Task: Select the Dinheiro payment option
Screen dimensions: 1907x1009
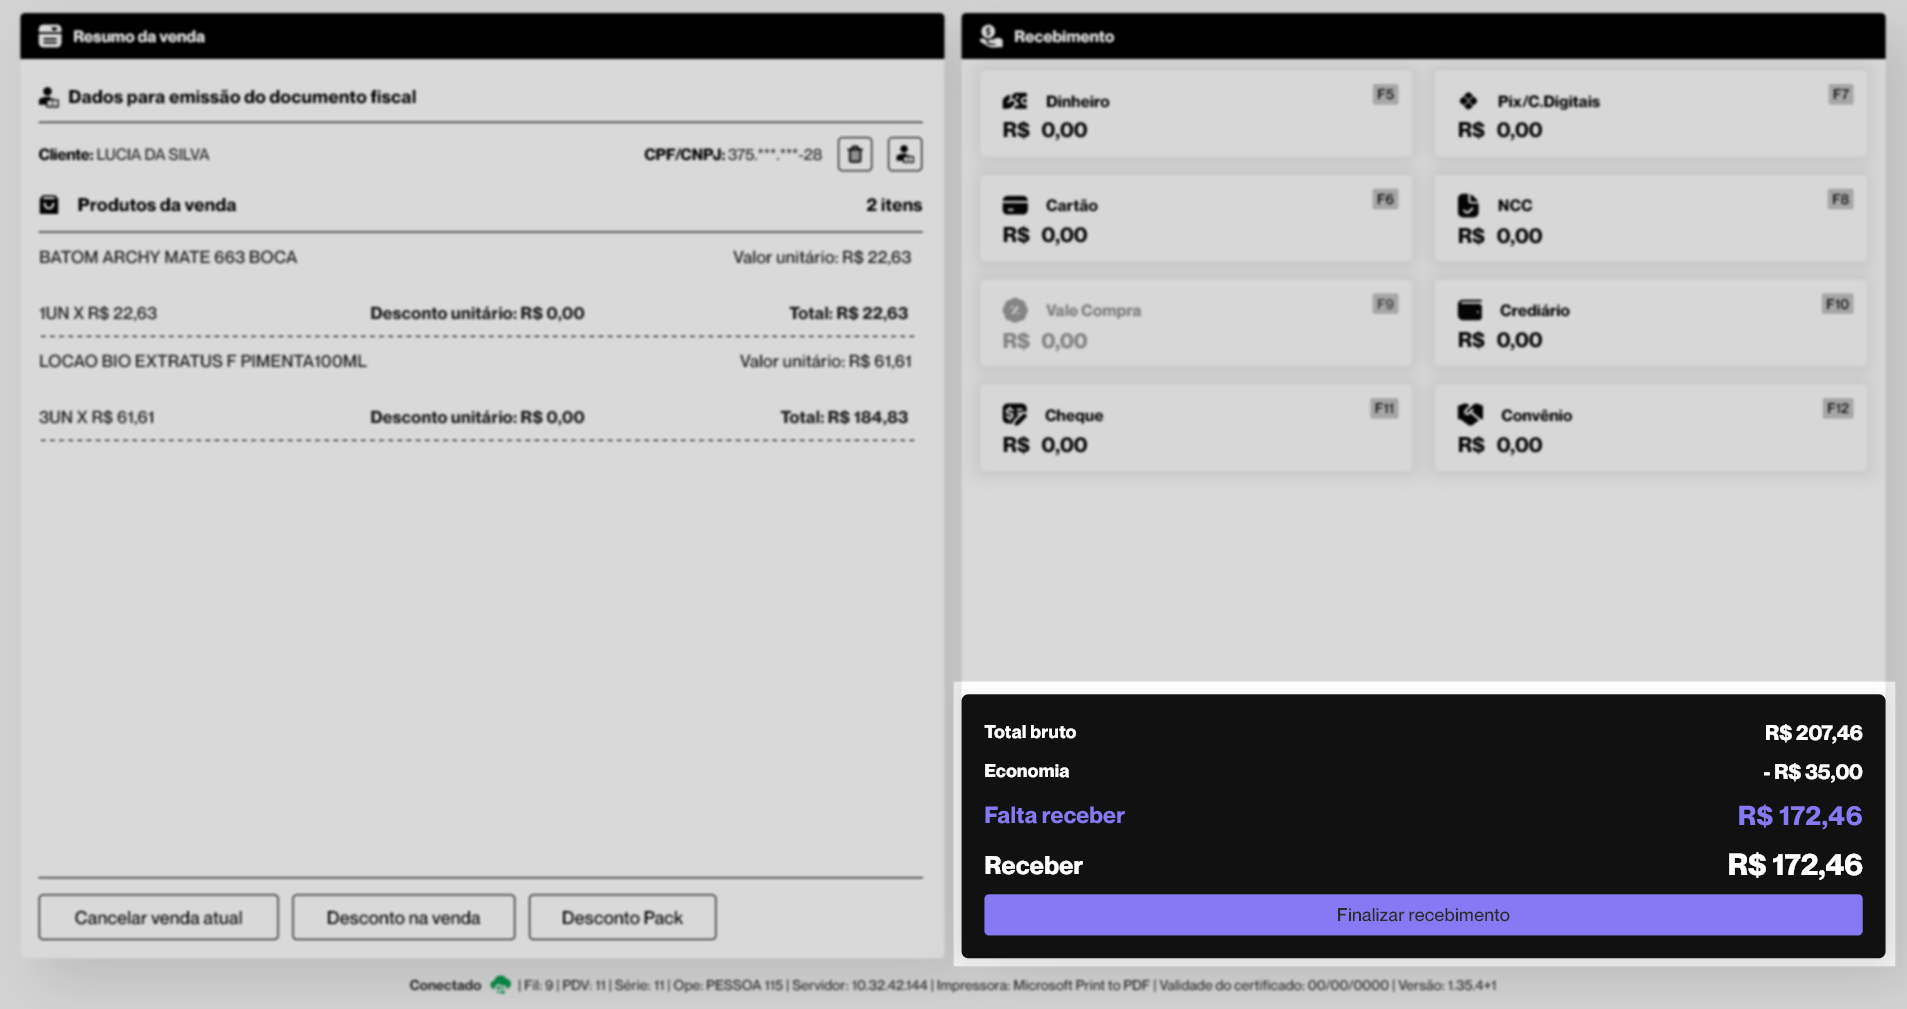Action: click(1195, 114)
